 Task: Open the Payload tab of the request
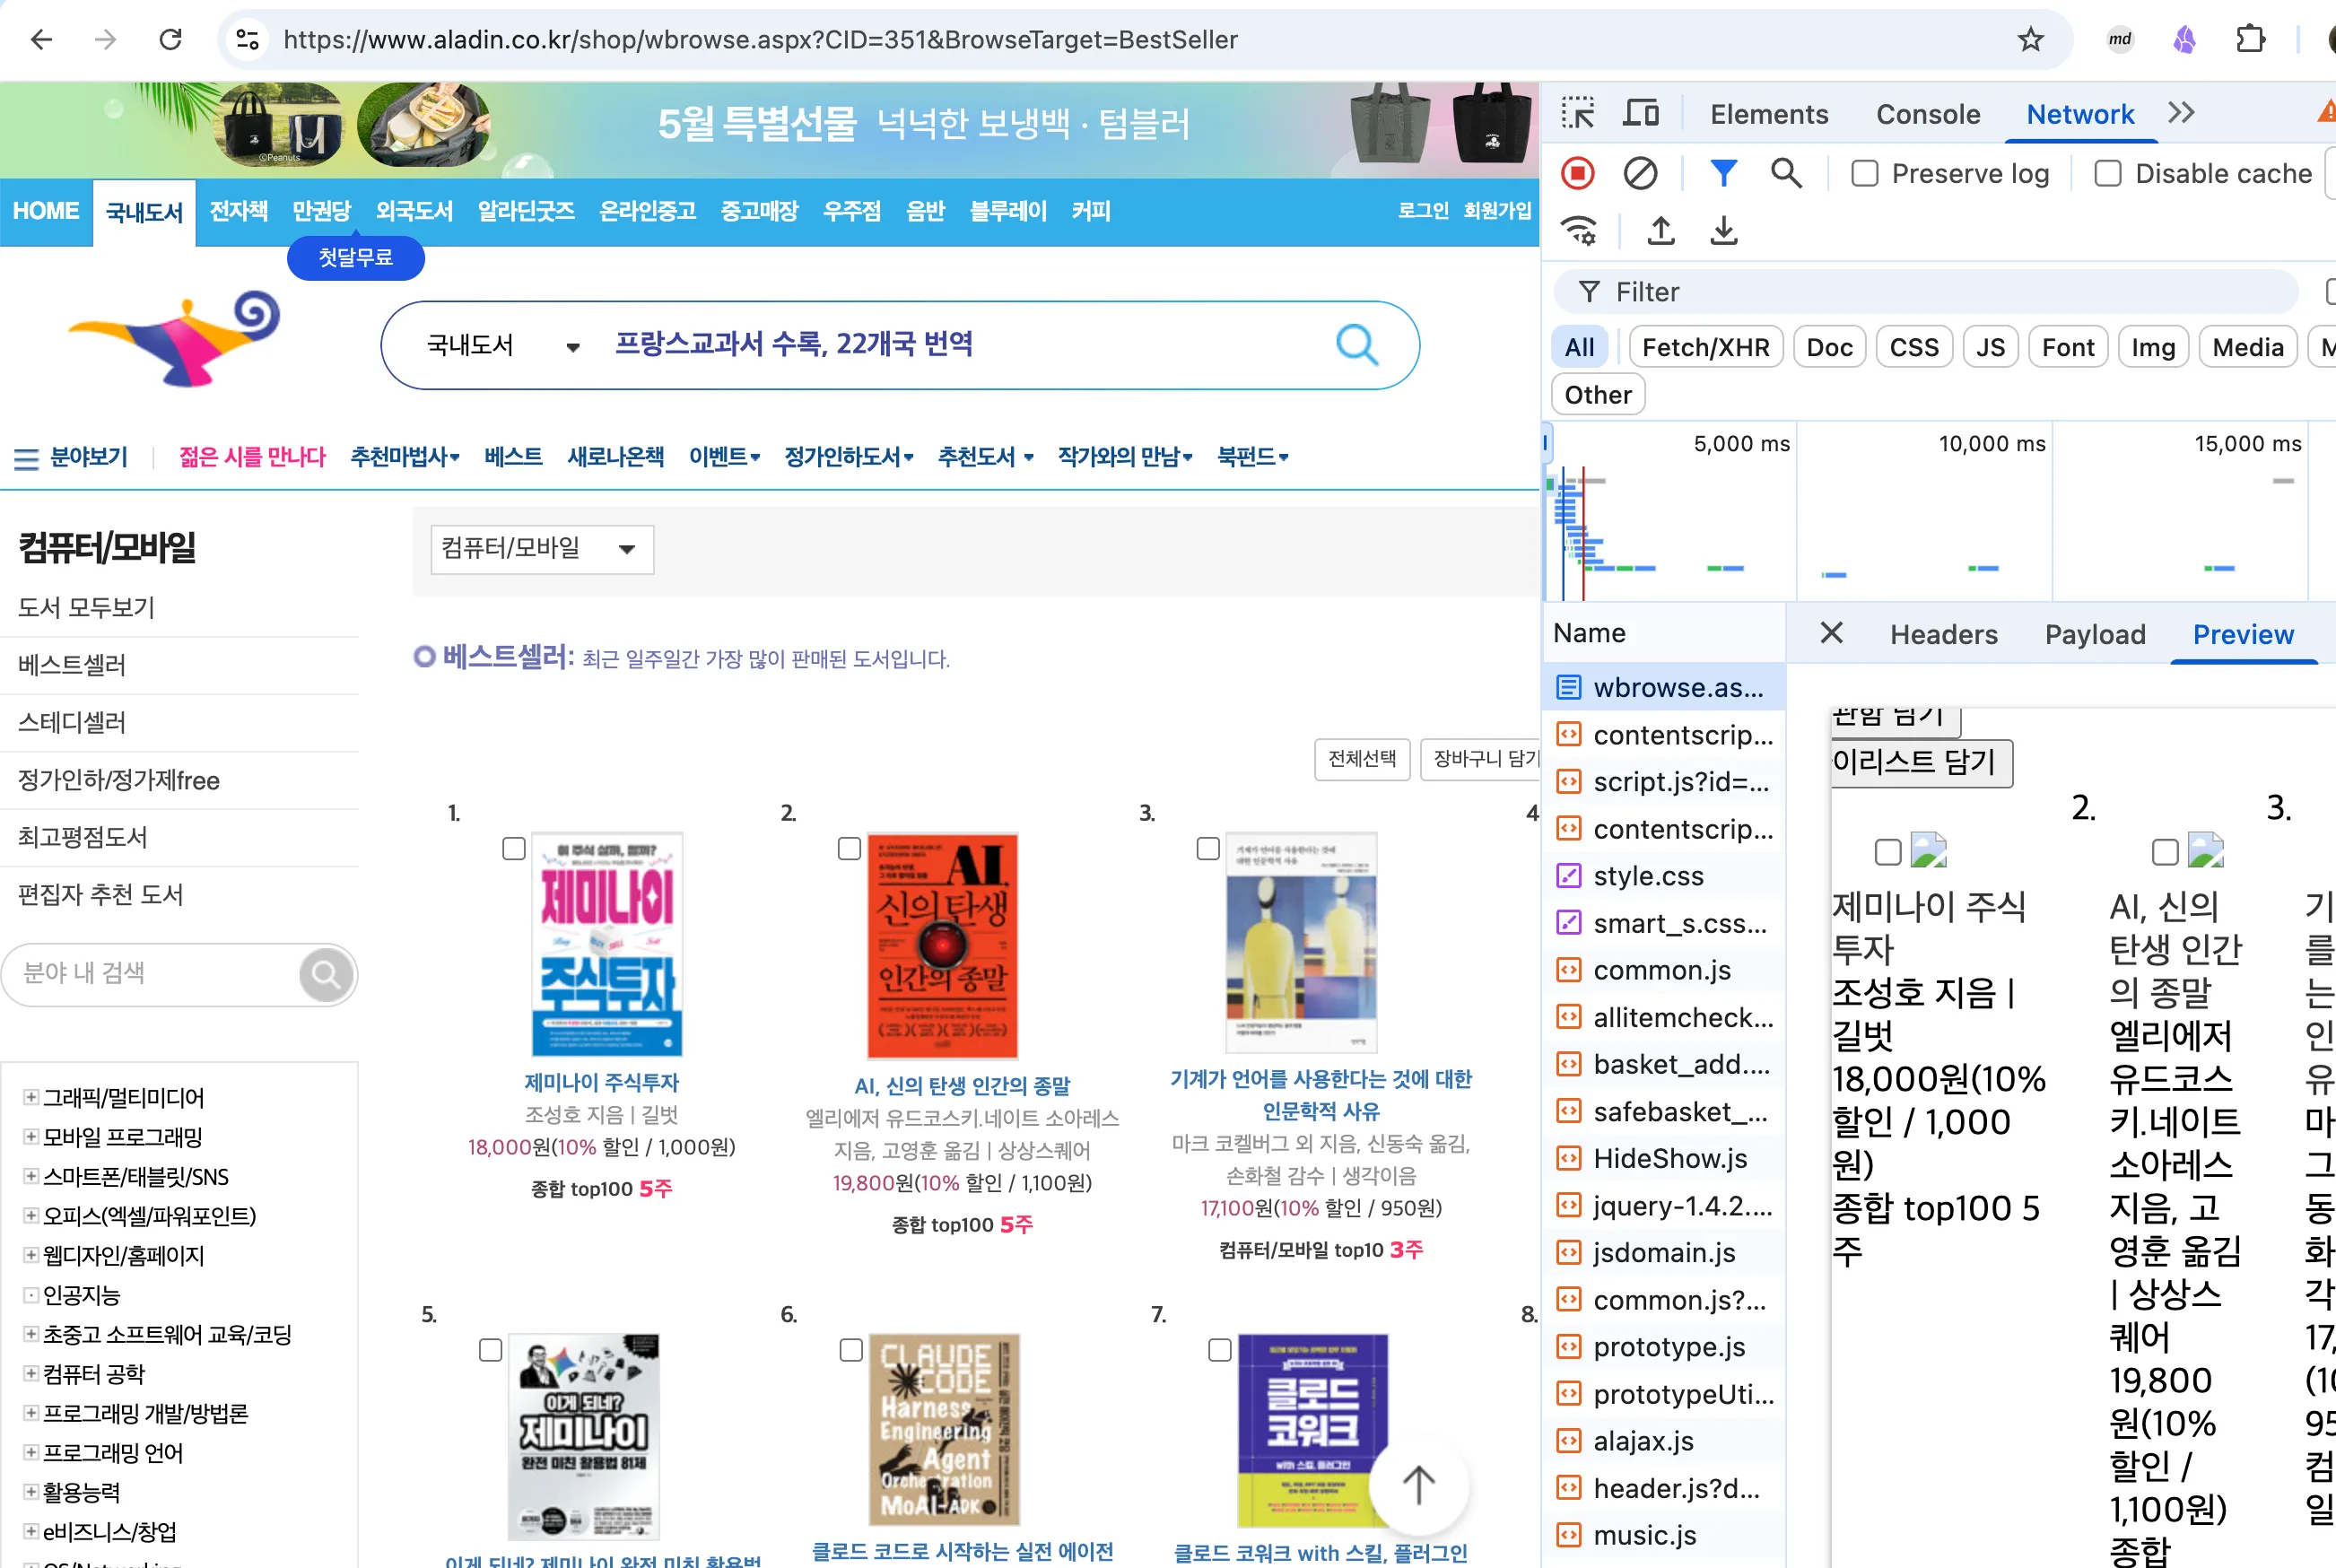(2094, 634)
